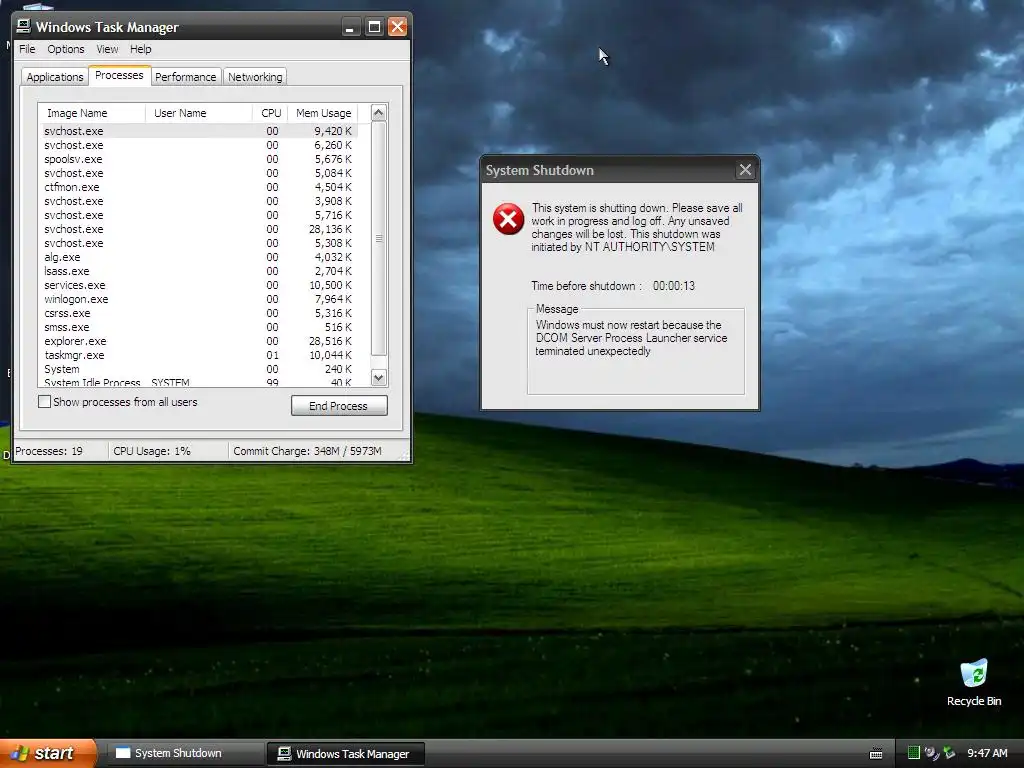The height and width of the screenshot is (768, 1024).
Task: Click the 5,084 K memory value
Action: coord(333,173)
